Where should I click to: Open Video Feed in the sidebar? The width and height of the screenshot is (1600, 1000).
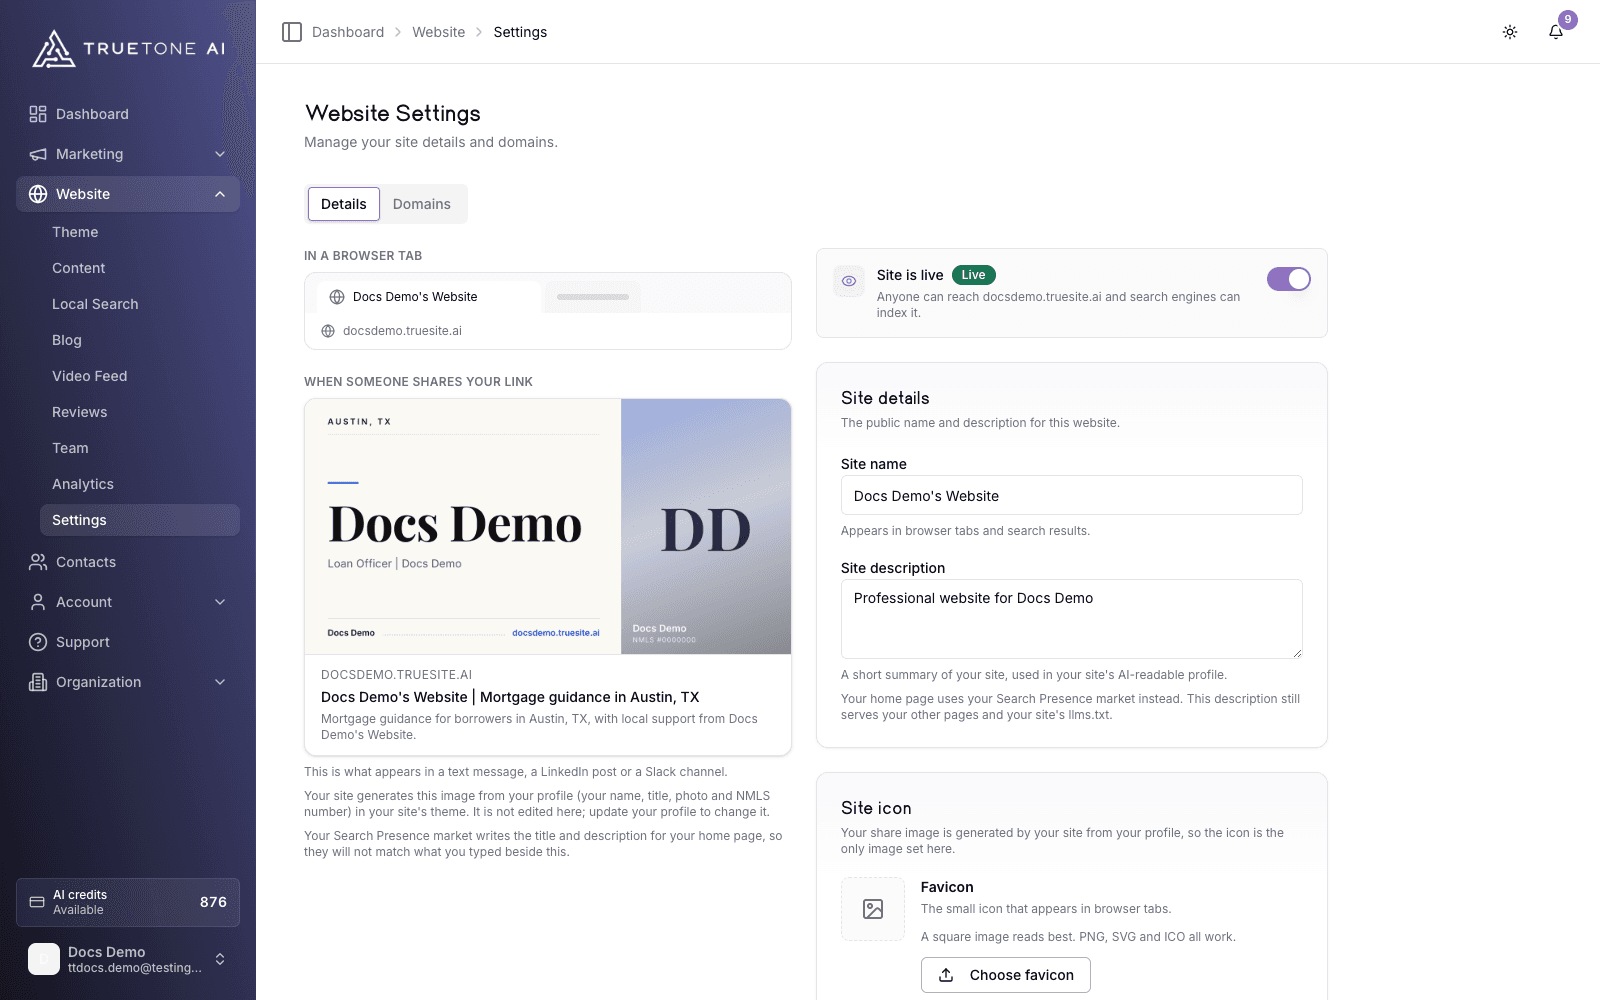point(90,376)
